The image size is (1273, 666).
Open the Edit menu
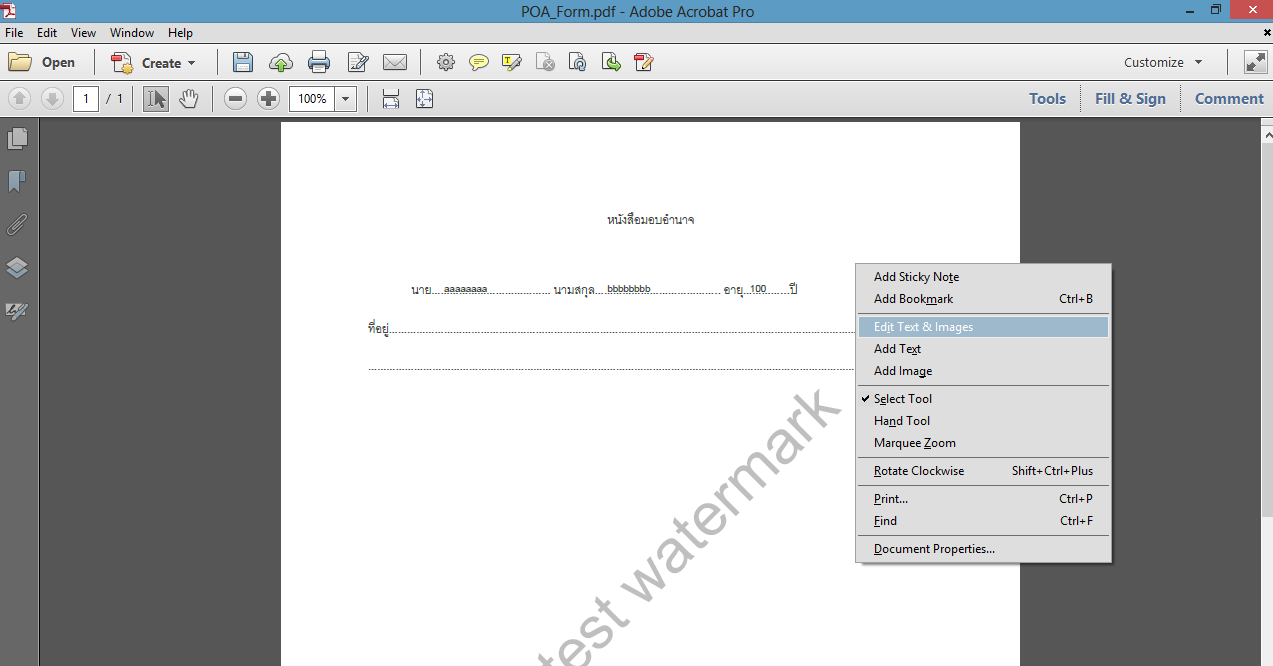click(x=47, y=33)
